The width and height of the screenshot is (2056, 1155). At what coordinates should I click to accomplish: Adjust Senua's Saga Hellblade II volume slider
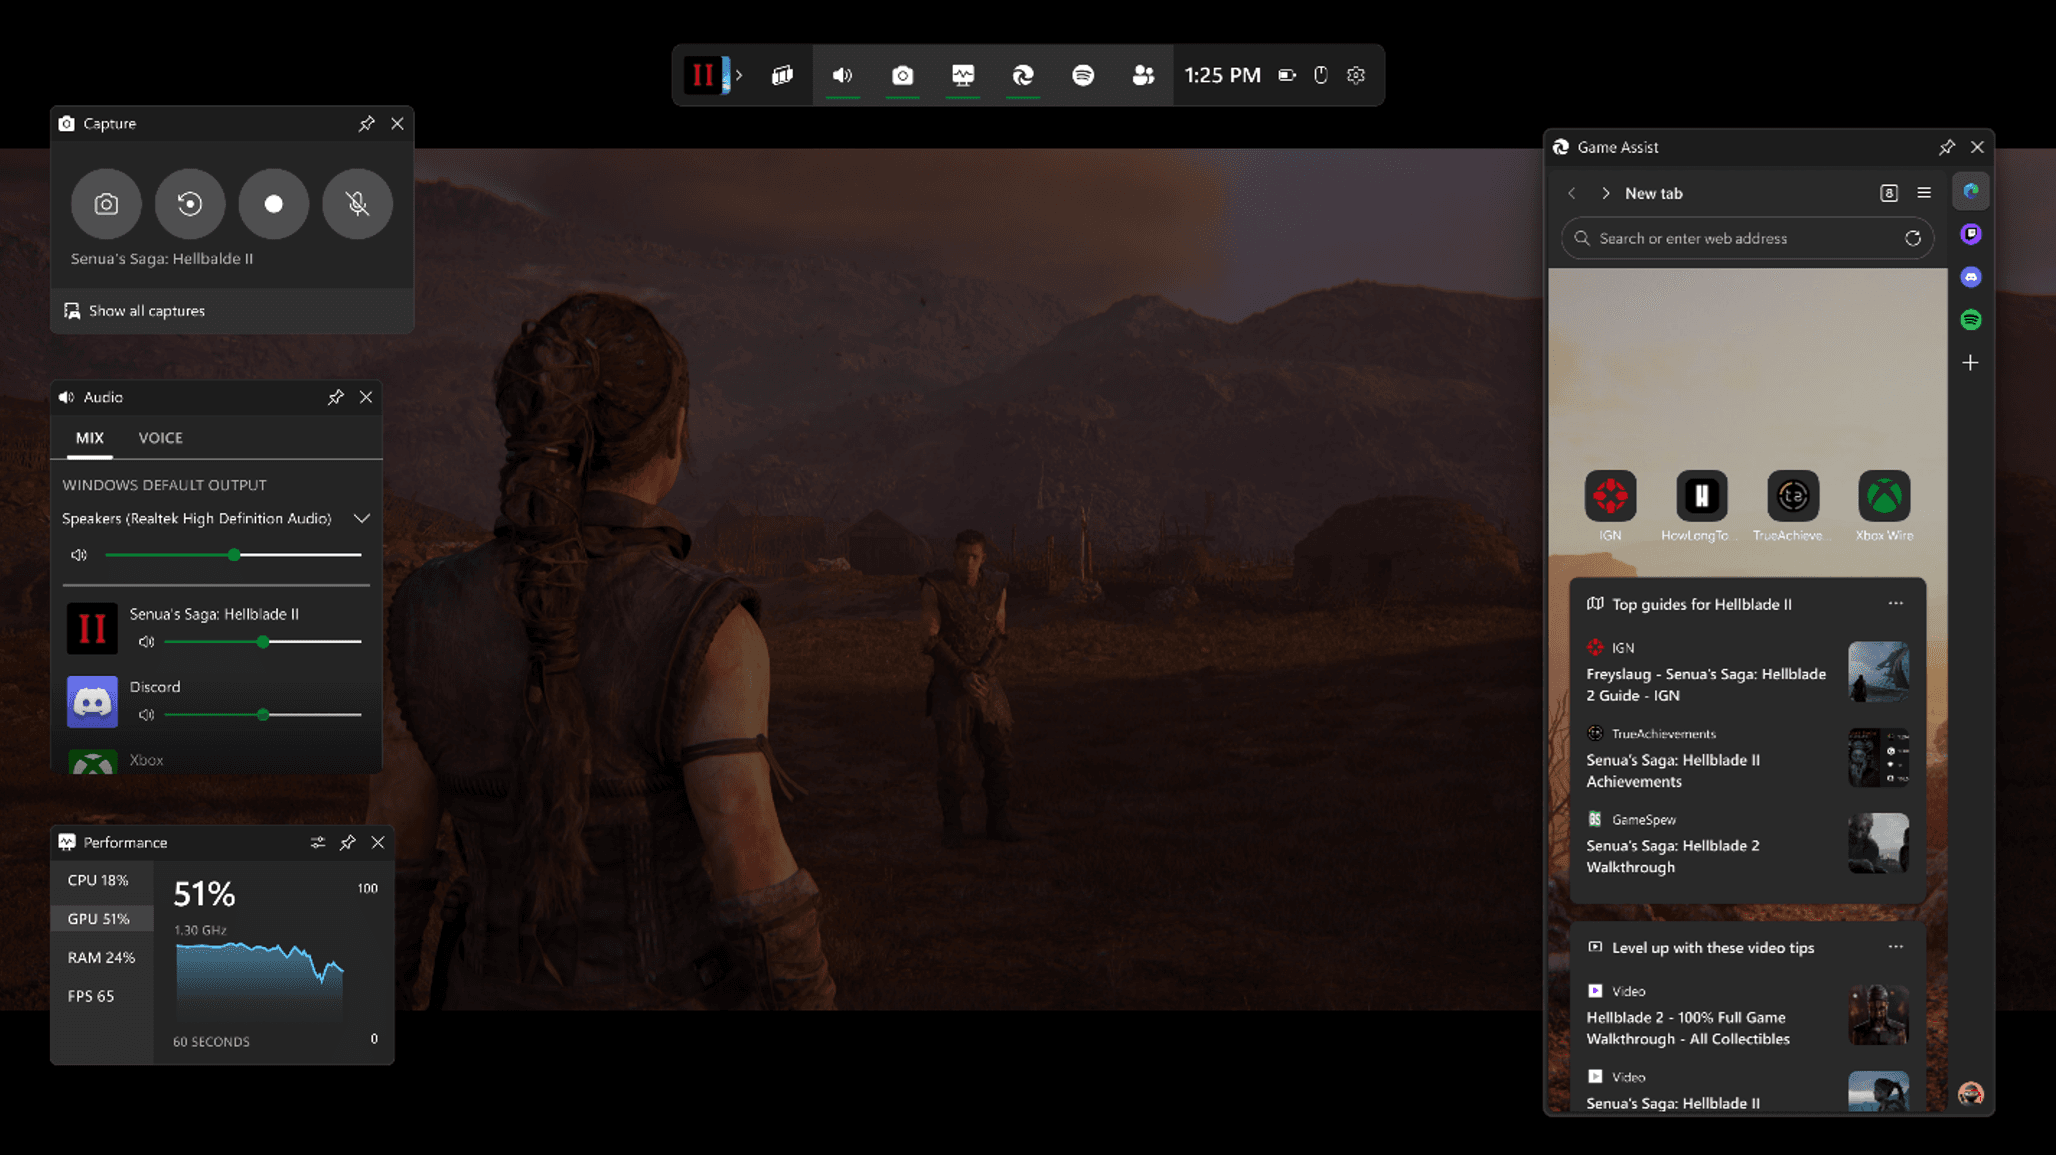pos(263,640)
